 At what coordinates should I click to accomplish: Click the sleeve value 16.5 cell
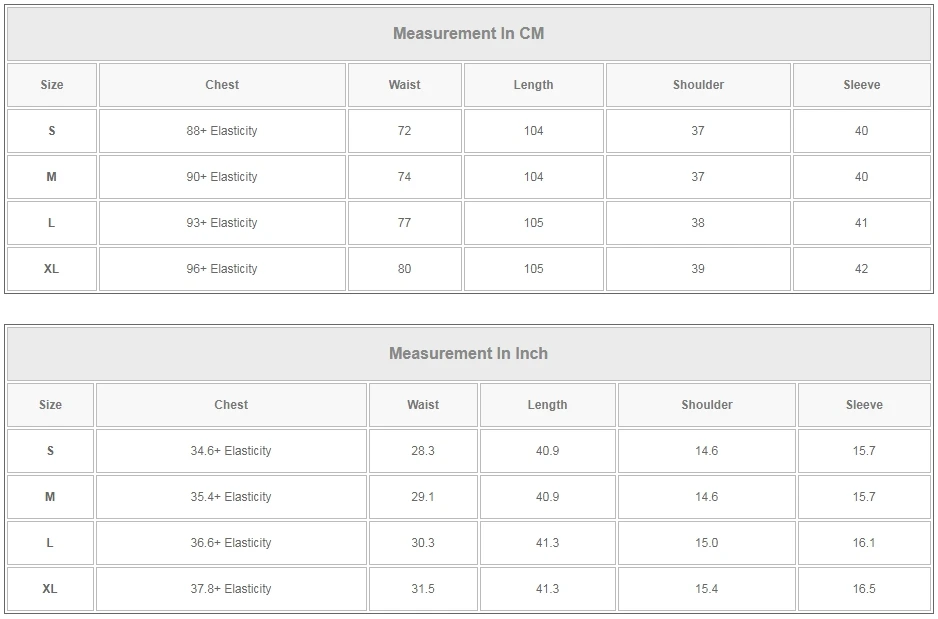click(x=864, y=589)
